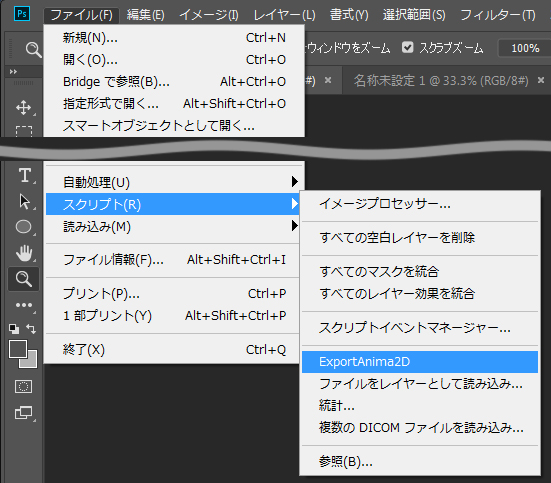Choose 統計... script item

(420, 406)
